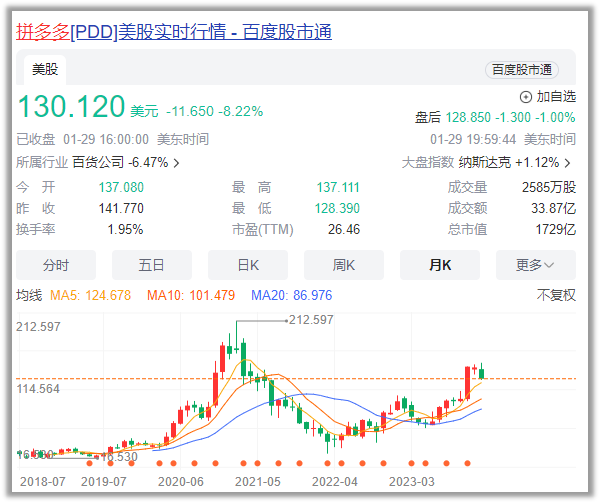
Task: Click the current price 130.120
Action: [71, 106]
